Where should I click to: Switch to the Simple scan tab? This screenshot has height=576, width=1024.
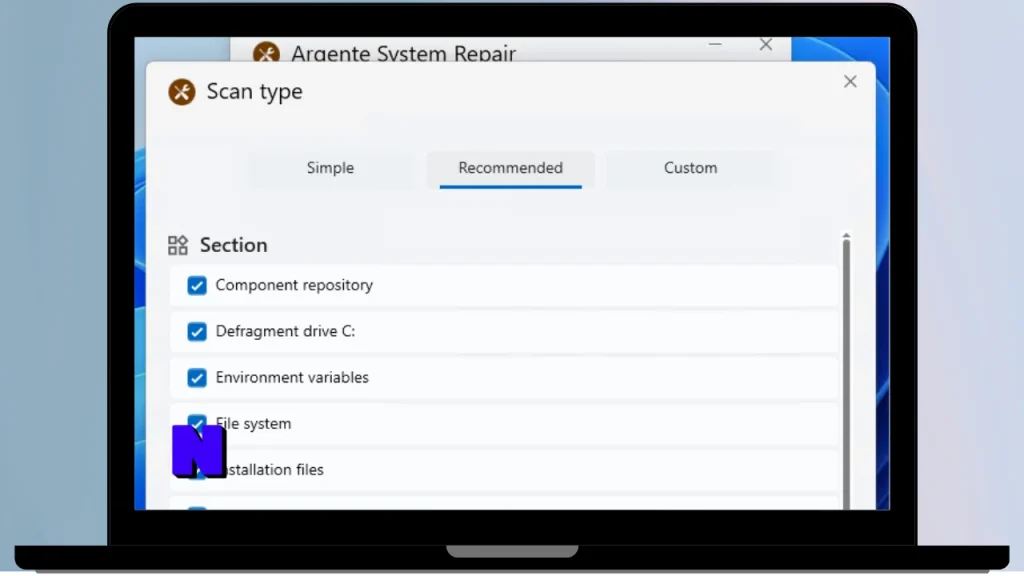pyautogui.click(x=330, y=168)
